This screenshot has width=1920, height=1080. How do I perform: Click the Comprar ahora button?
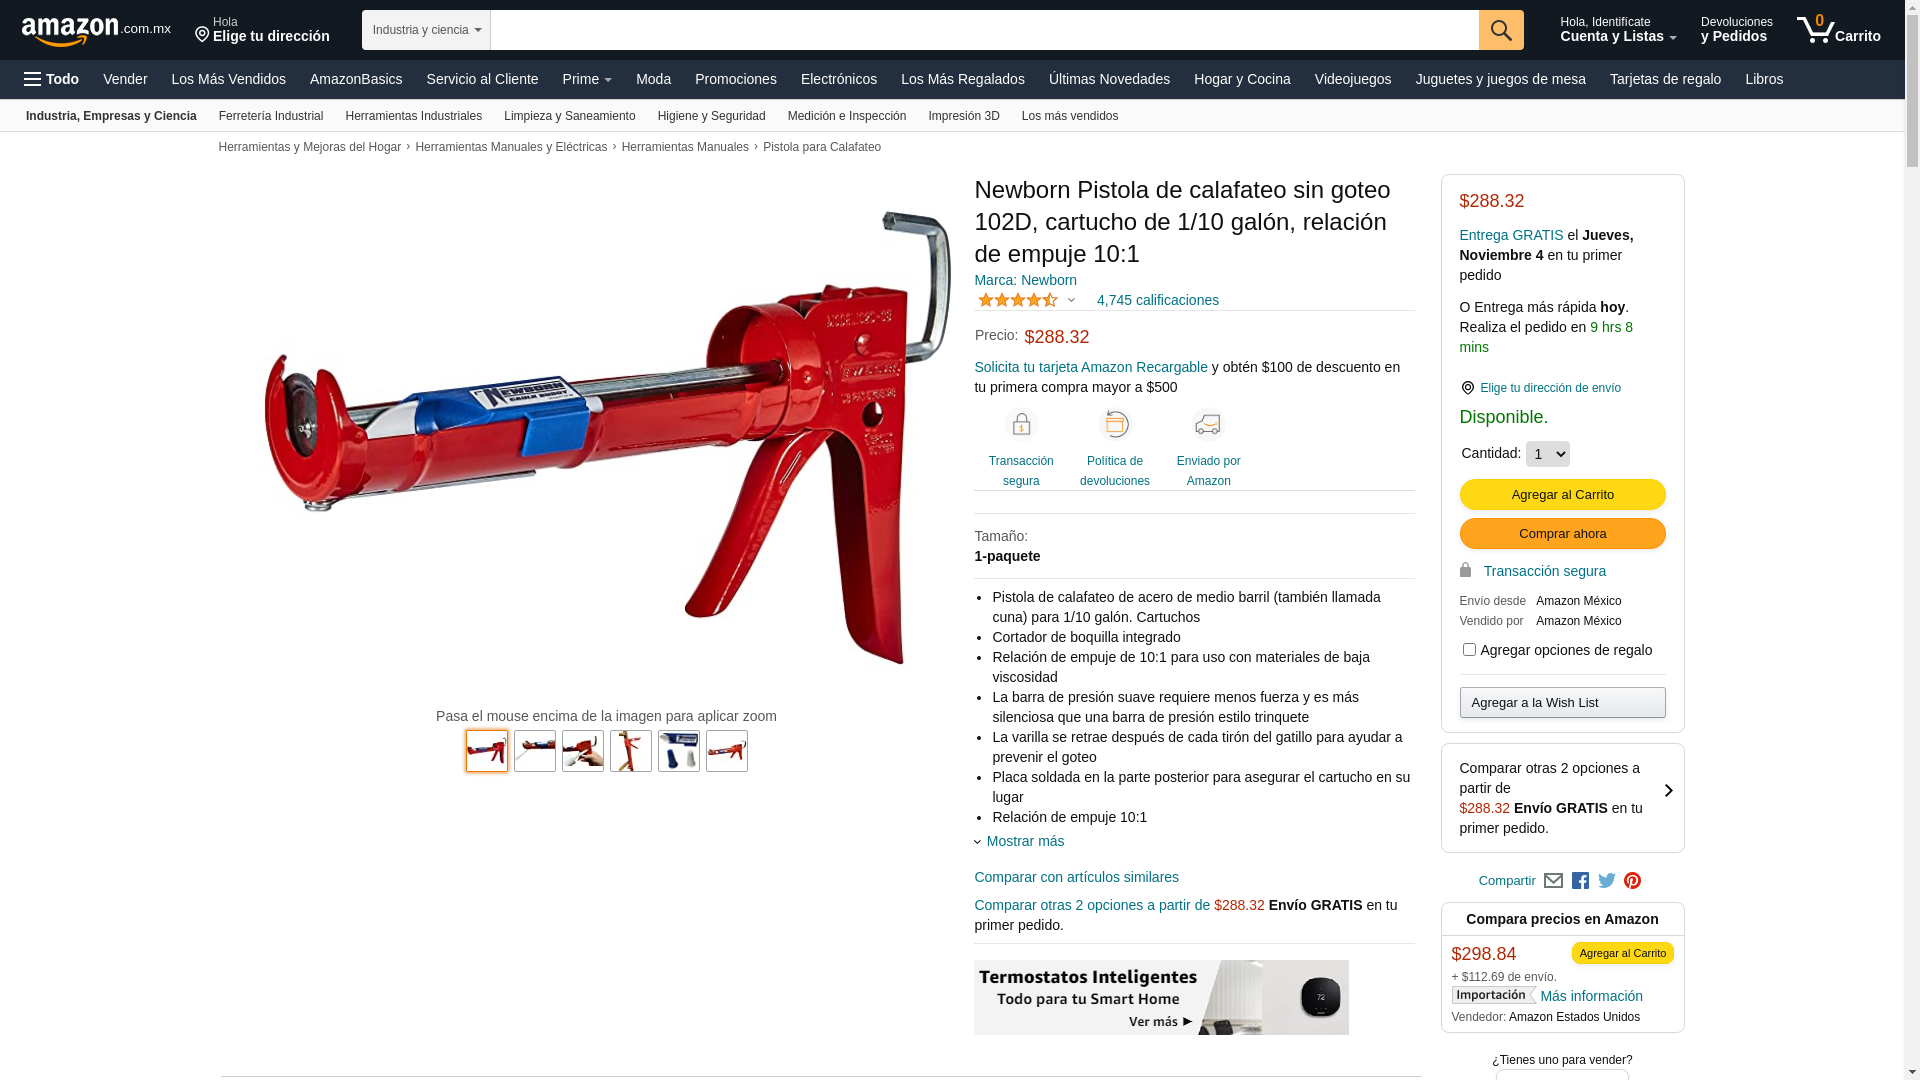(x=1562, y=534)
